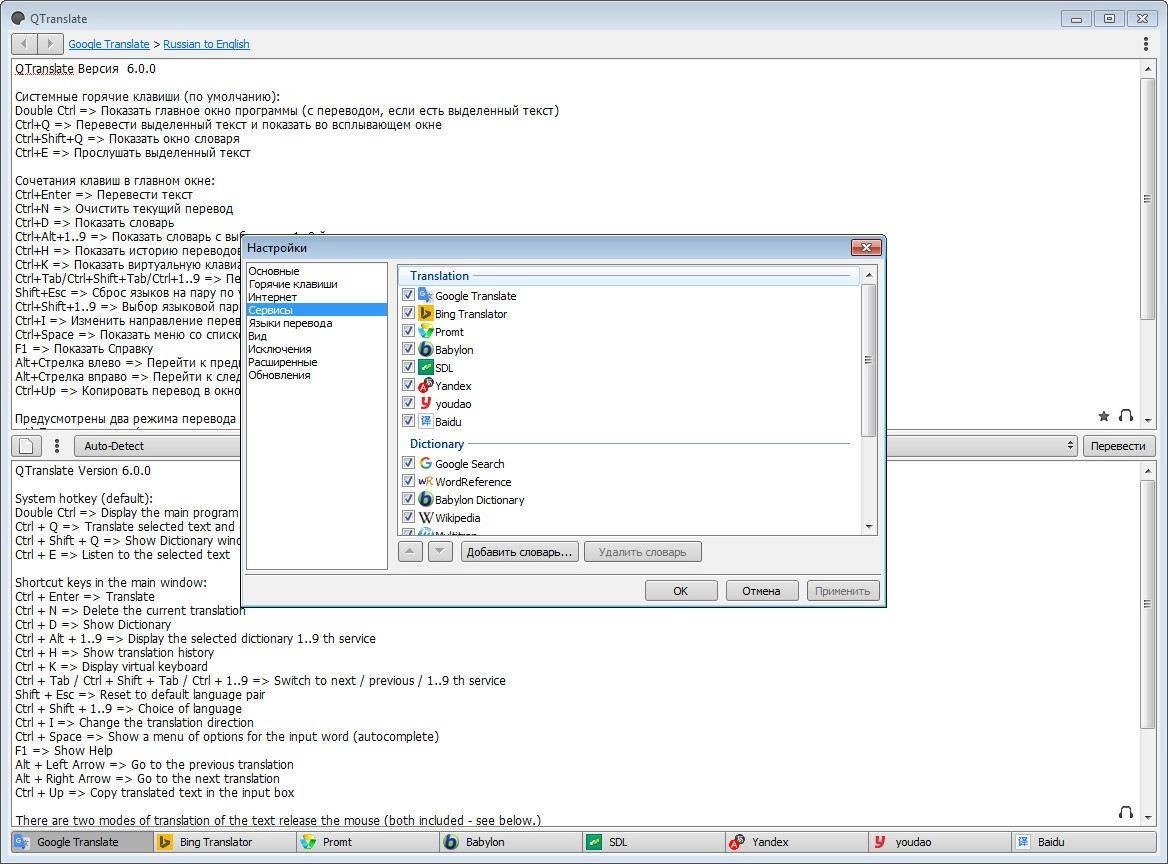The height and width of the screenshot is (864, 1168).
Task: Switch to Baidu tab at bottom
Action: (1084, 842)
